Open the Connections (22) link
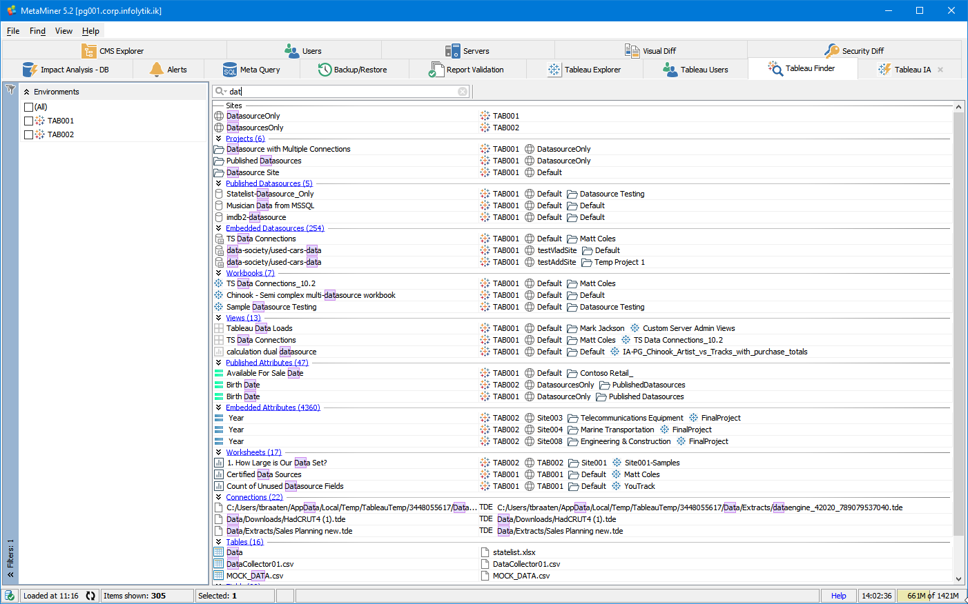The image size is (968, 604). 254,497
